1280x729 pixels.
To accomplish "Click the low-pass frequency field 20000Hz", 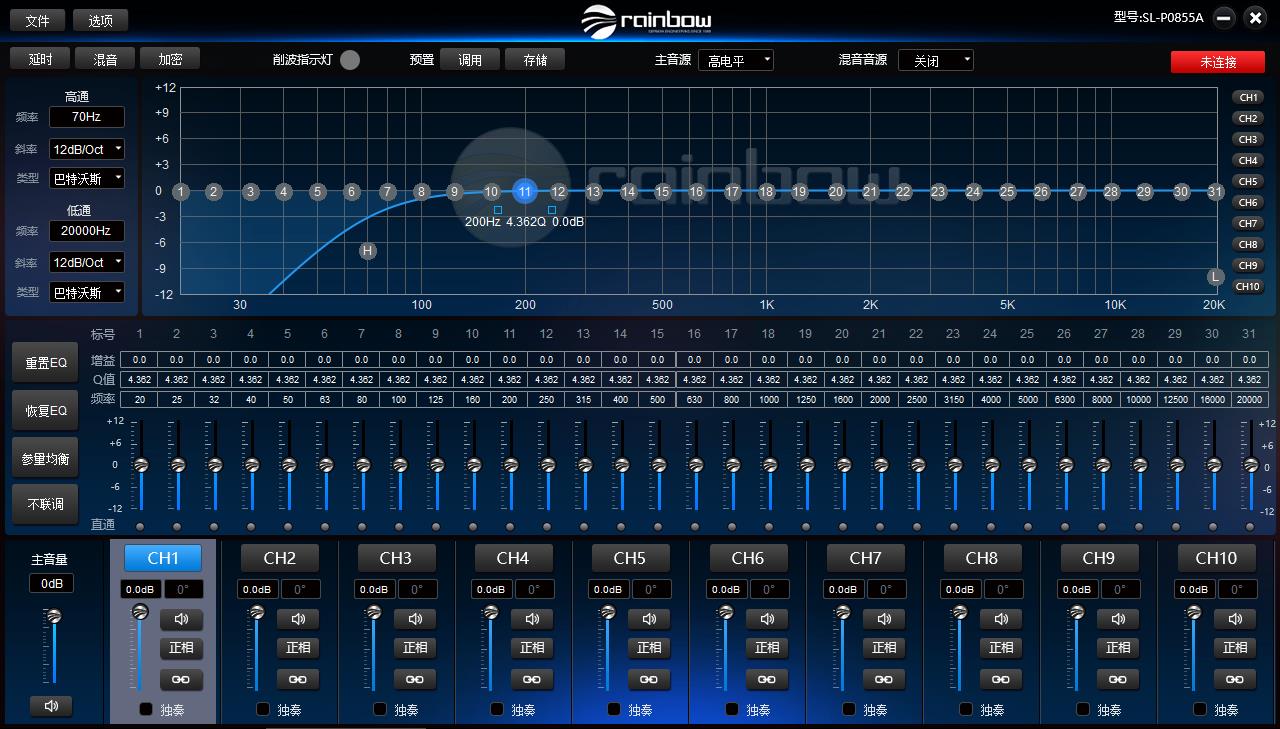I will click(x=87, y=230).
